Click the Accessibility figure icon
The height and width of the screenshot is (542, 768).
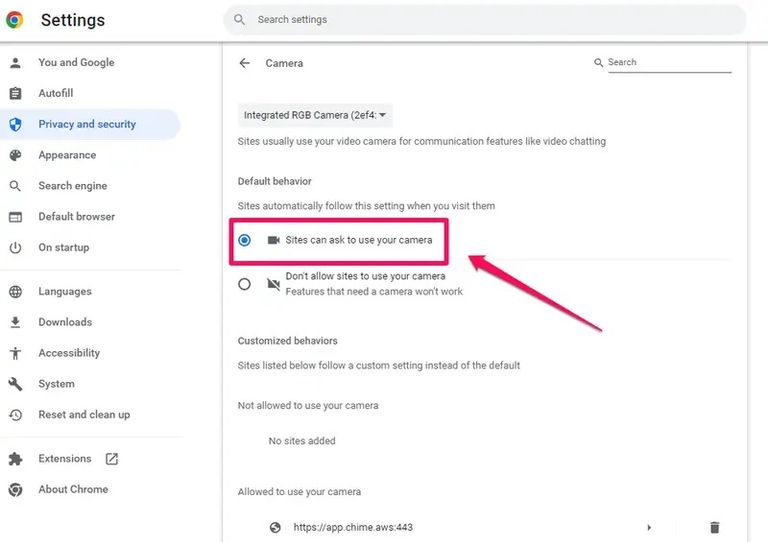click(x=16, y=353)
